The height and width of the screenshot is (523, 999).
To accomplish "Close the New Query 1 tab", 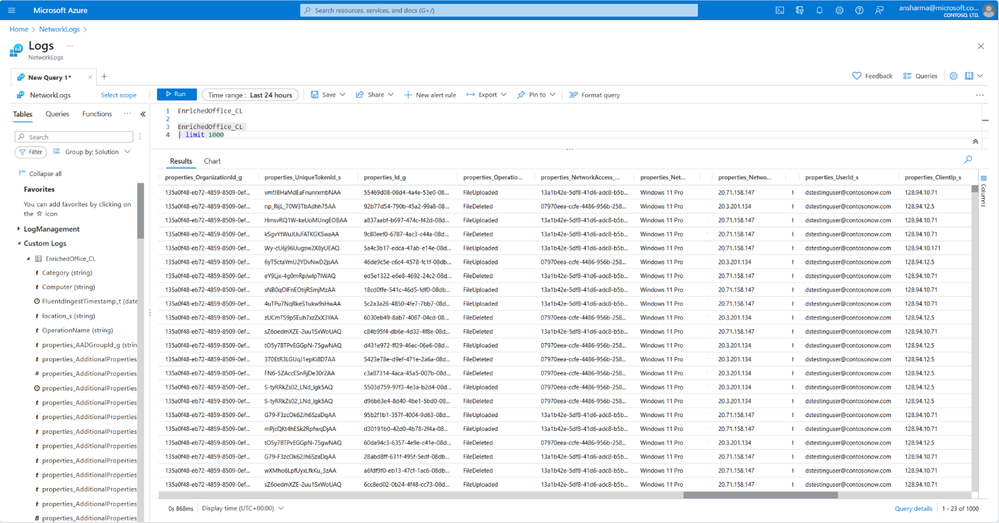I will [x=90, y=77].
